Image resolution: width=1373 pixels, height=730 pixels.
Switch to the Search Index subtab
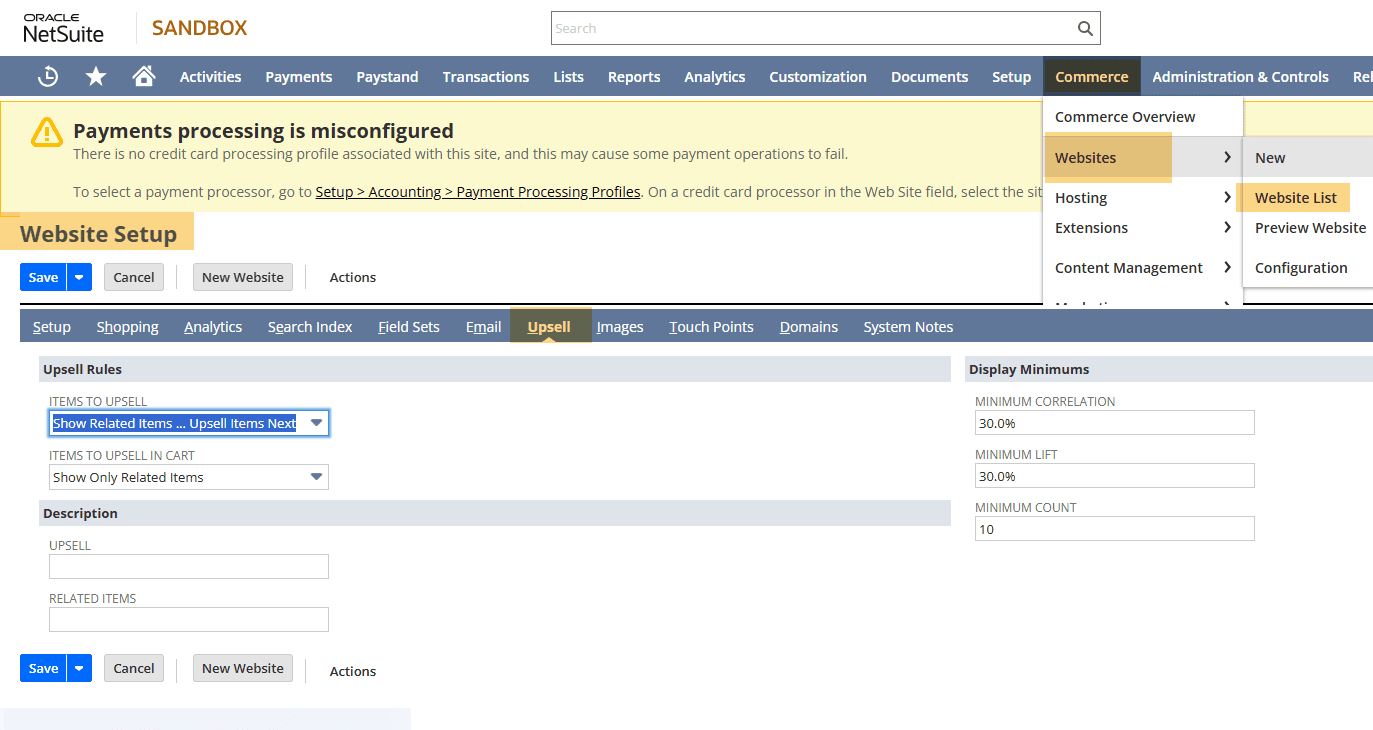pos(310,327)
